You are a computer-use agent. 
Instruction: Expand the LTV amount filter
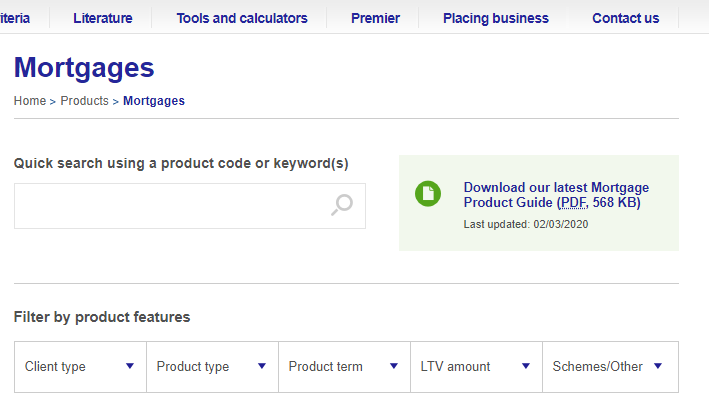click(x=477, y=367)
